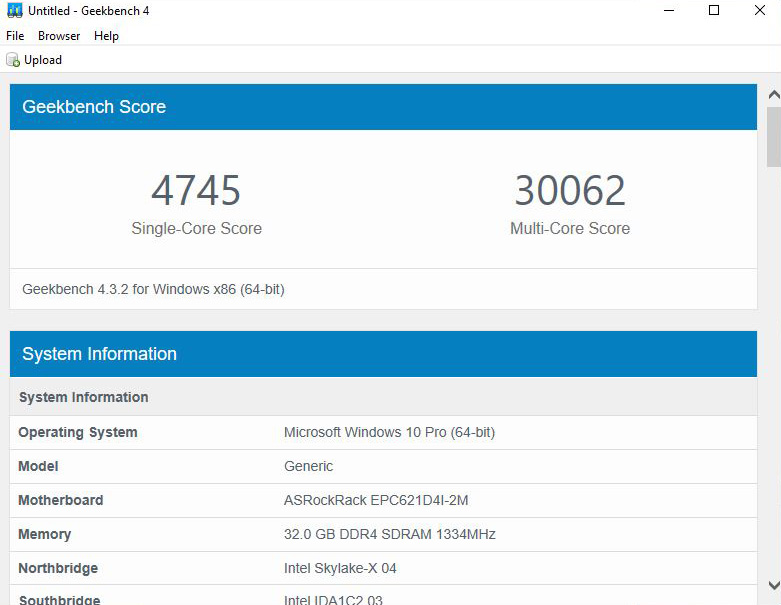781x605 pixels.
Task: Open the Help menu
Action: click(x=106, y=36)
